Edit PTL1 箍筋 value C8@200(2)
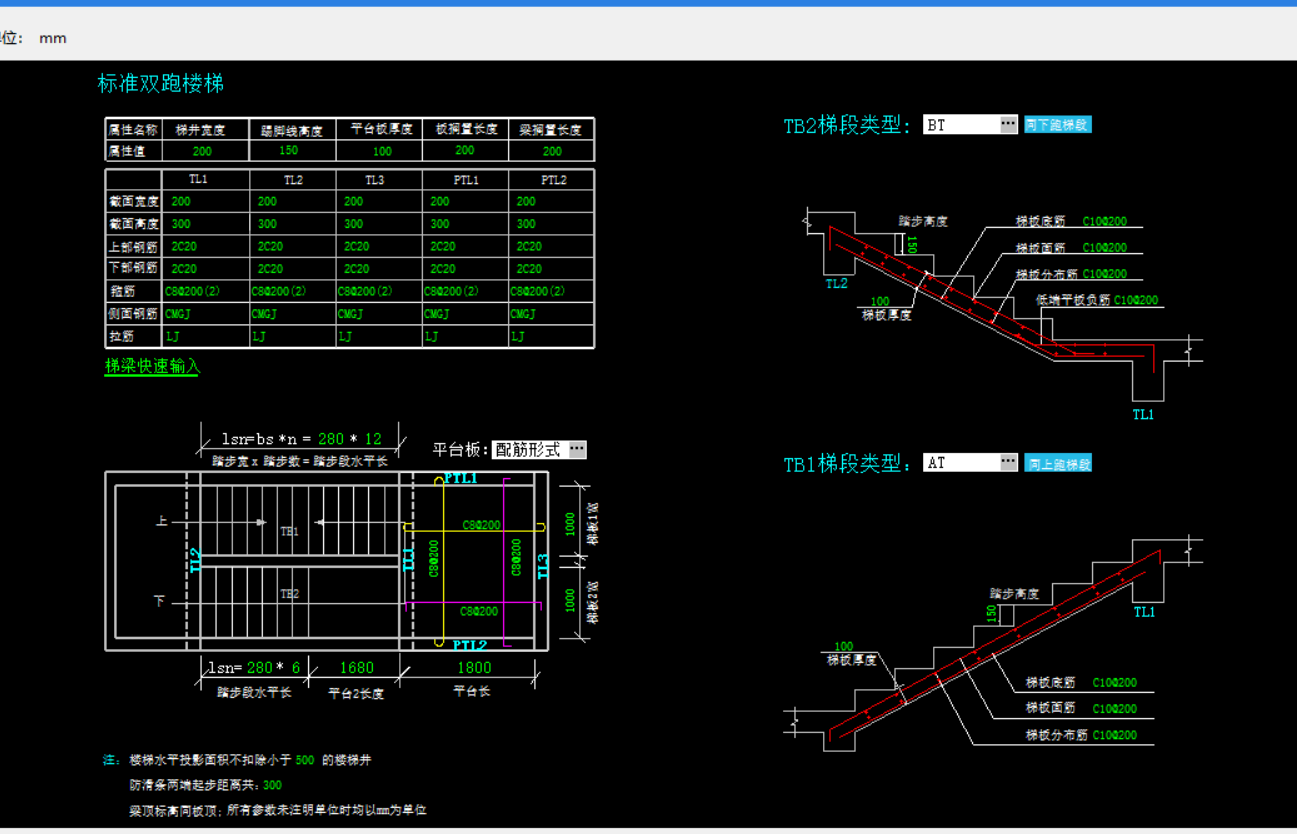The image size is (1297, 834). (452, 291)
